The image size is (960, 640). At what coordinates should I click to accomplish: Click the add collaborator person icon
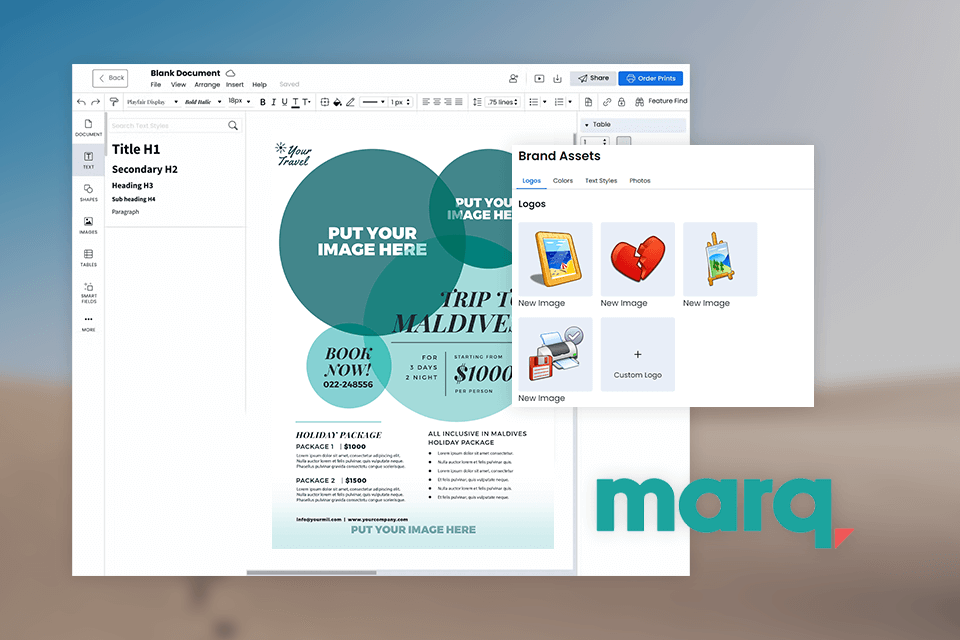coord(514,78)
